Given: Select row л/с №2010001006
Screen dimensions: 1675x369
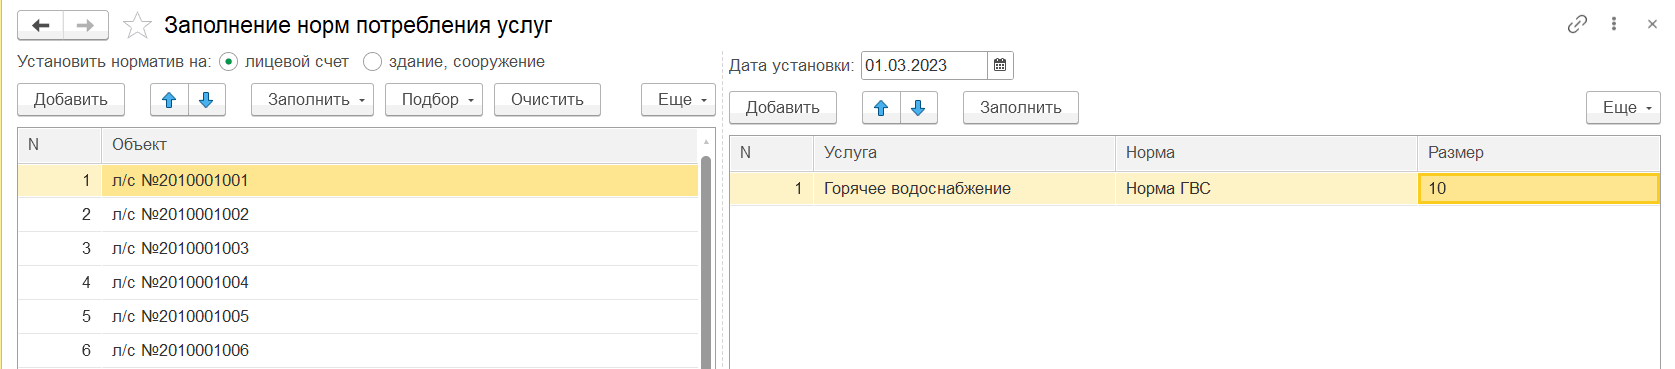Looking at the screenshot, I should (x=358, y=351).
